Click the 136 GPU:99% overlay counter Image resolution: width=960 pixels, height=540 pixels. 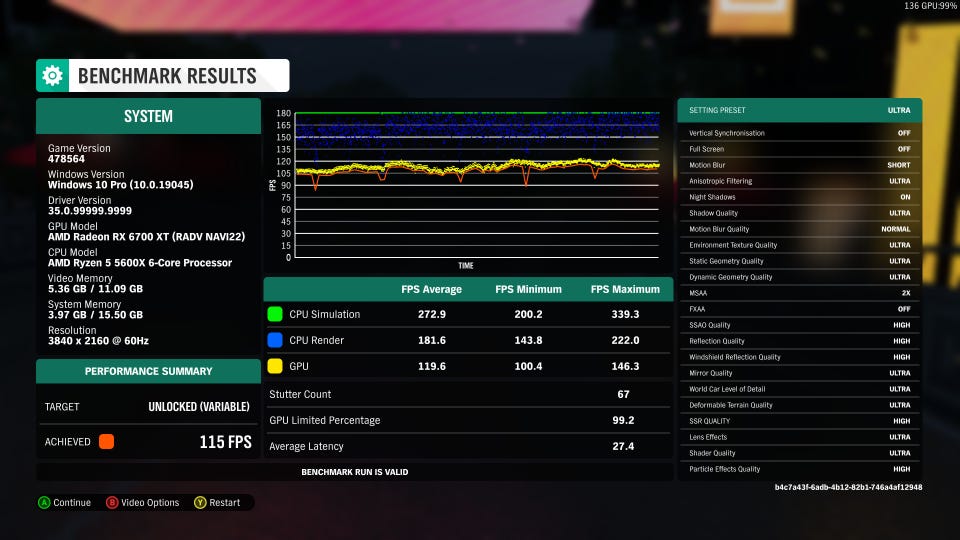point(931,6)
